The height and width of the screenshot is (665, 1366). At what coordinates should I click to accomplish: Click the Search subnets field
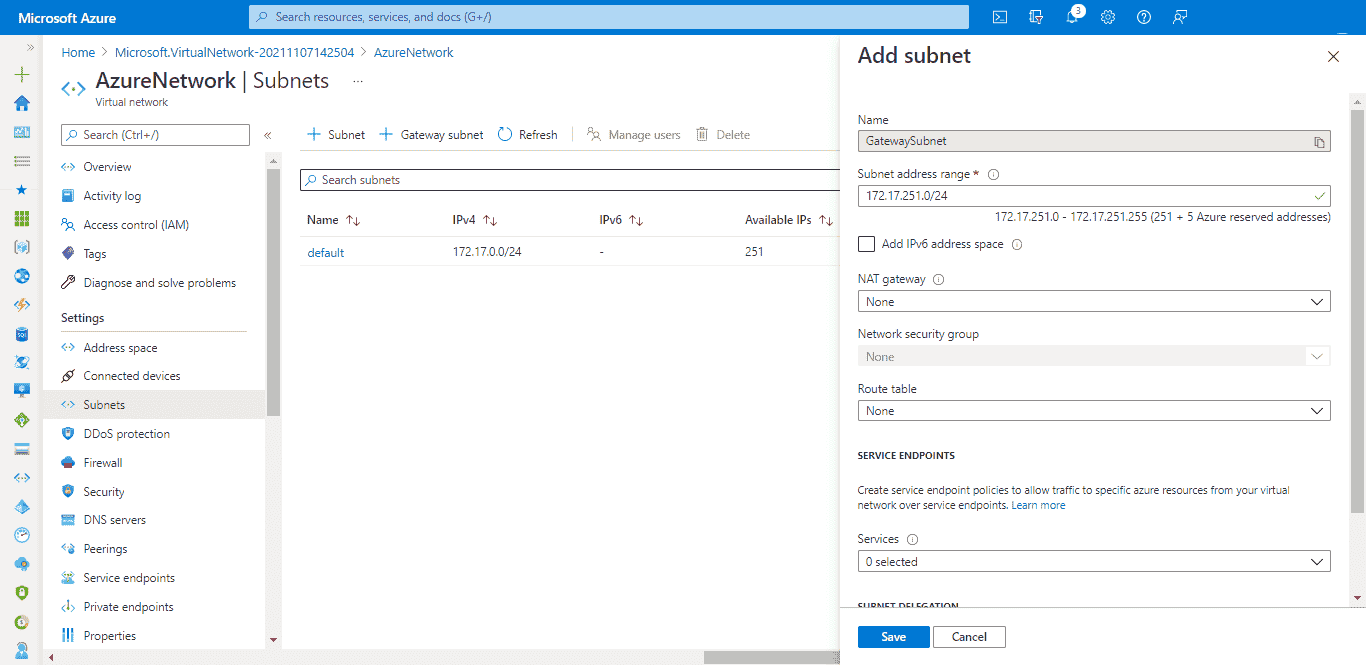coord(570,180)
